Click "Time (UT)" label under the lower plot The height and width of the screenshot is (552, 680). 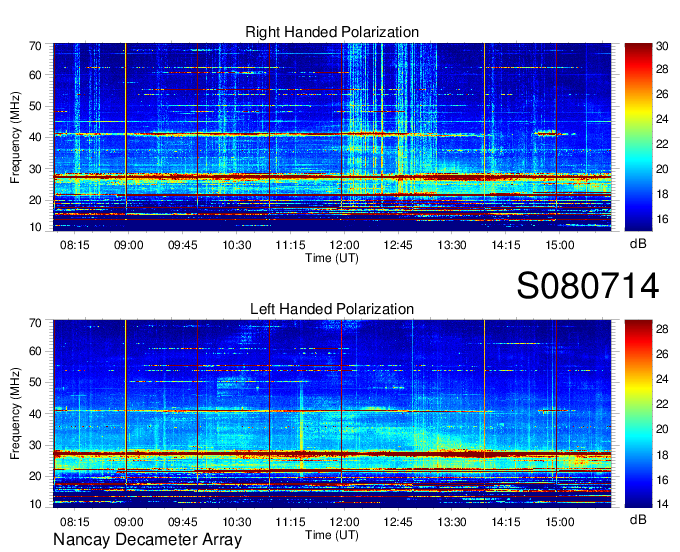[332, 535]
